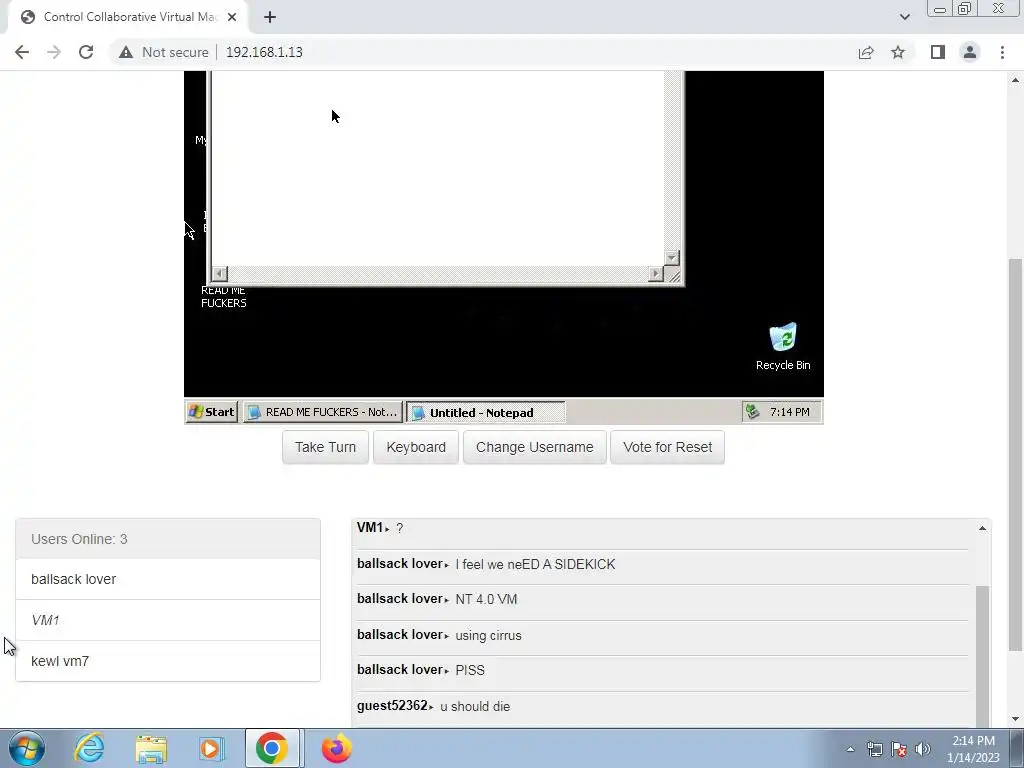Viewport: 1024px width, 768px height.
Task: Click the page scroll up arrow
Action: 1015,80
